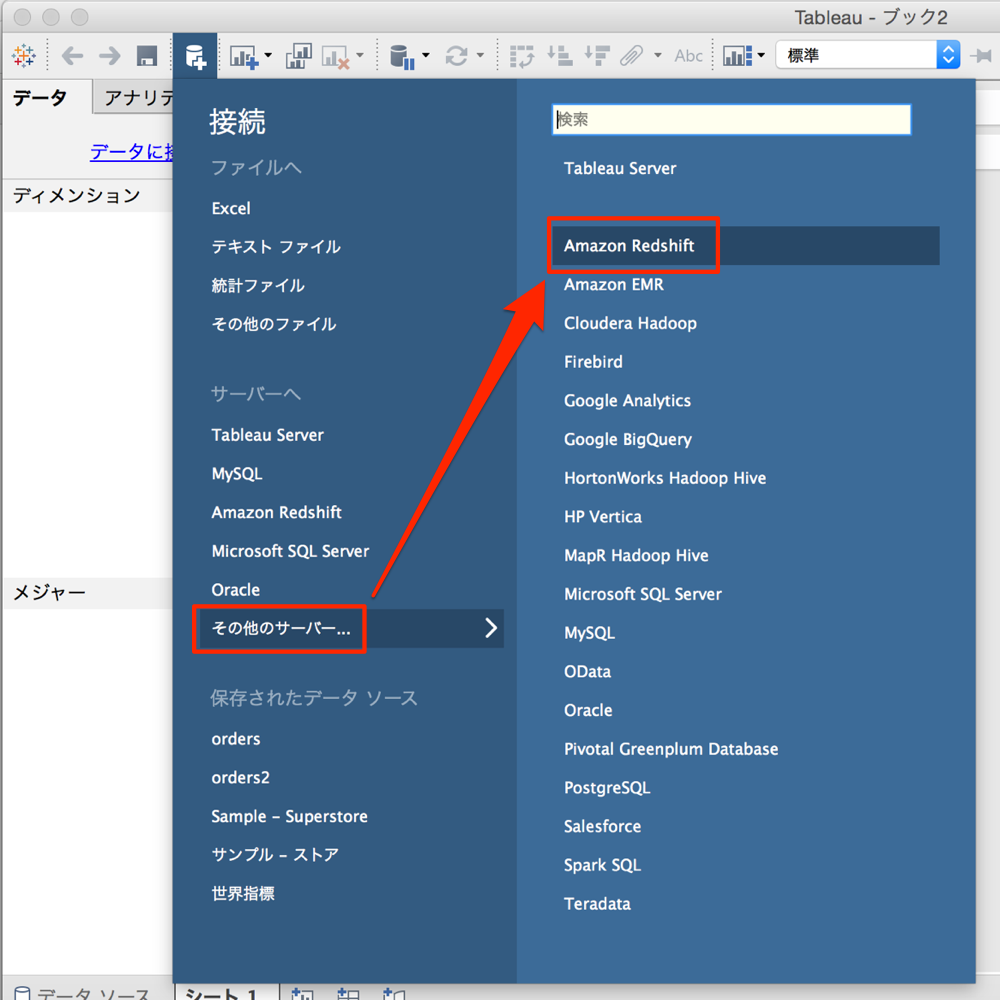Expand その他のサーバー submenu arrow
This screenshot has width=1000, height=1000.
489,629
